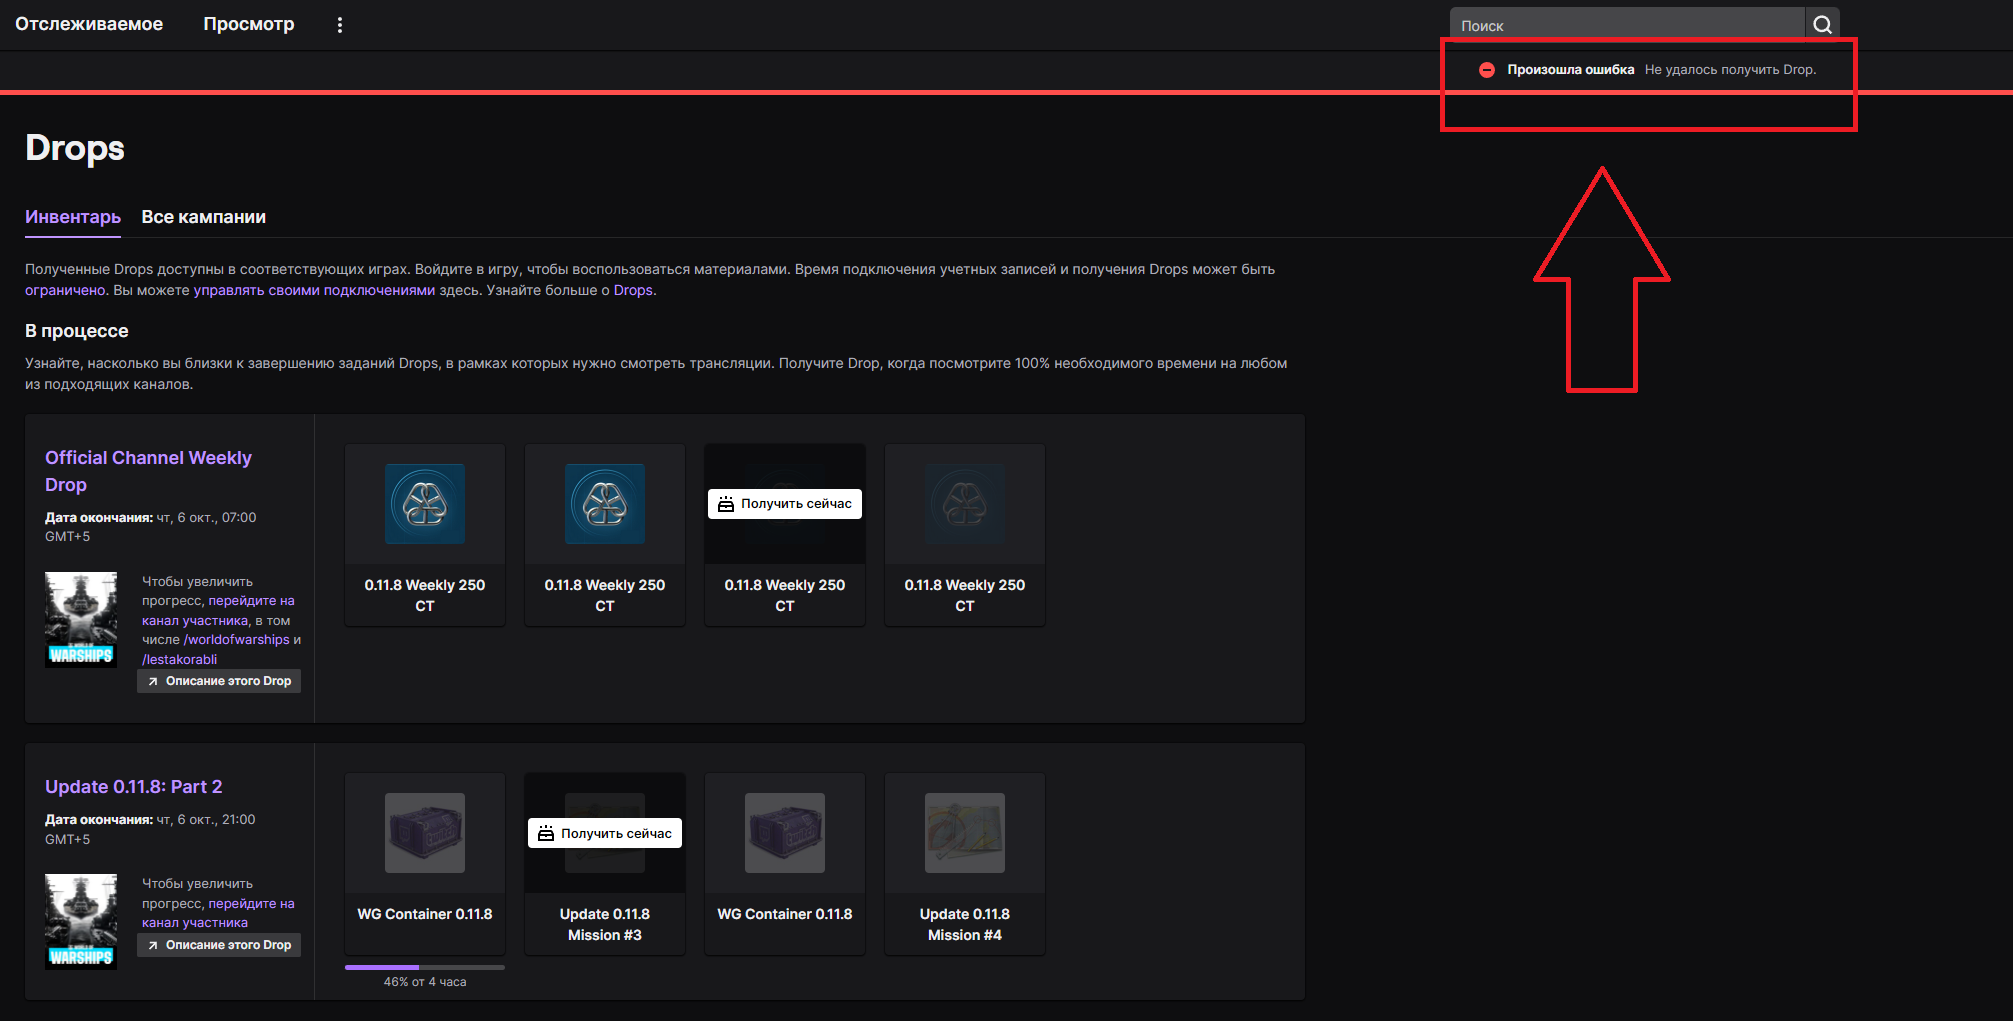Viewport: 2013px width, 1021px height.
Task: Click the search magnifier icon
Action: click(x=1822, y=25)
